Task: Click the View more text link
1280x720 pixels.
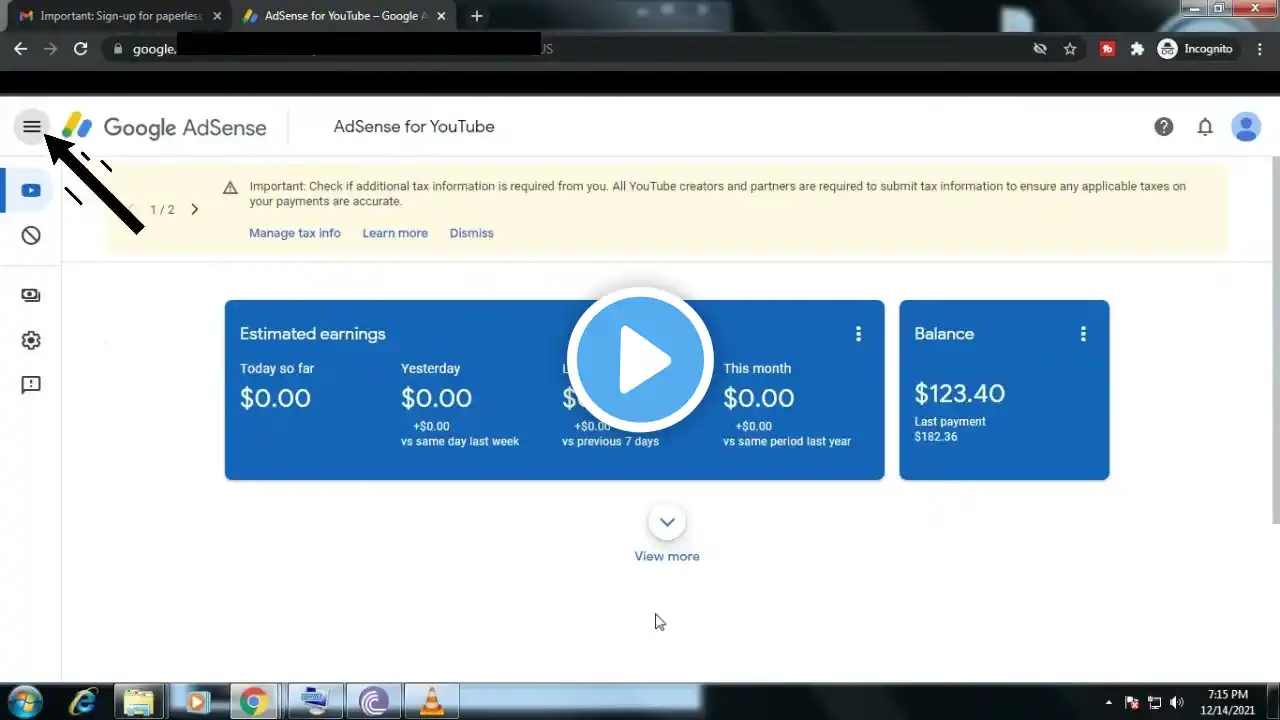Action: [667, 556]
